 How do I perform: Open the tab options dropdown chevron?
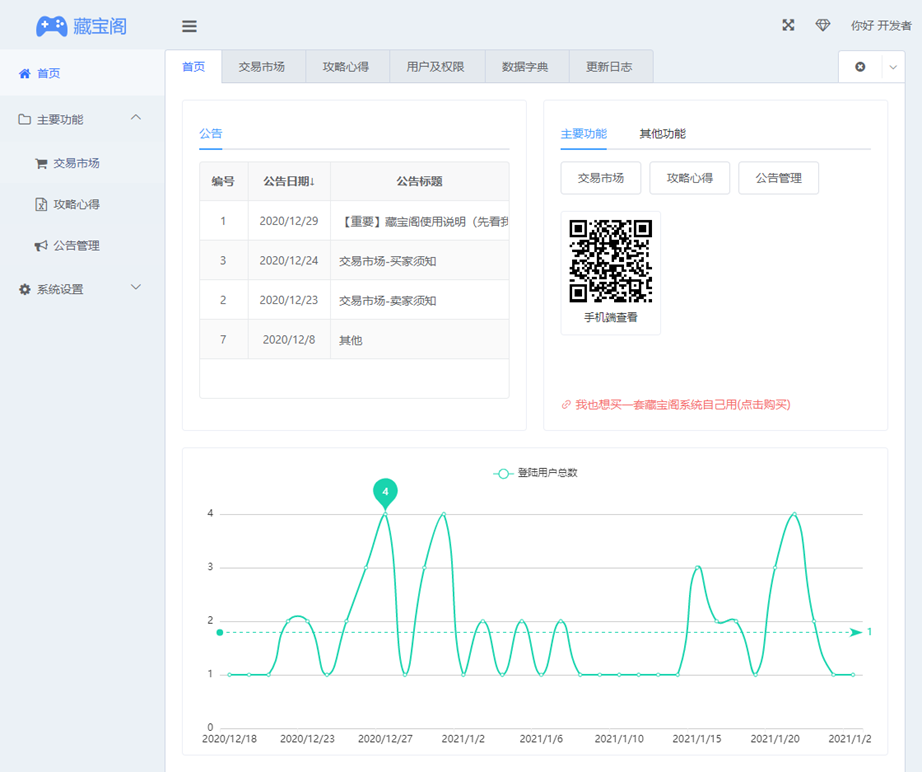point(893,67)
